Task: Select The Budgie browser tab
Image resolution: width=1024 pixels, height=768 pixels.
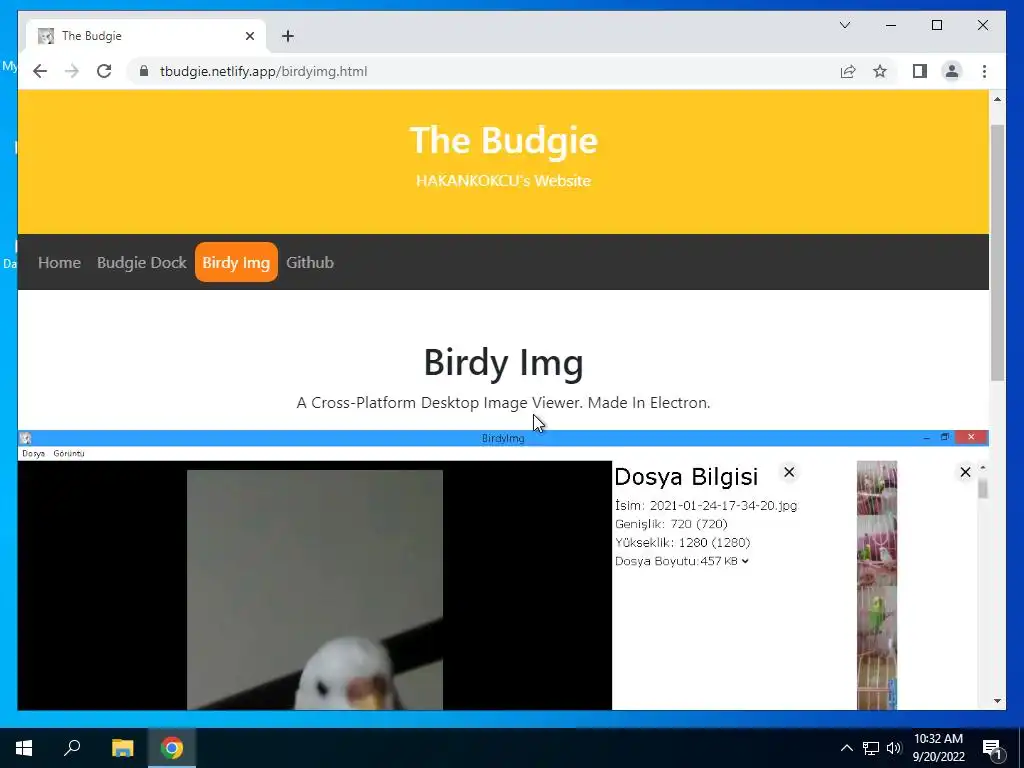Action: 146,36
